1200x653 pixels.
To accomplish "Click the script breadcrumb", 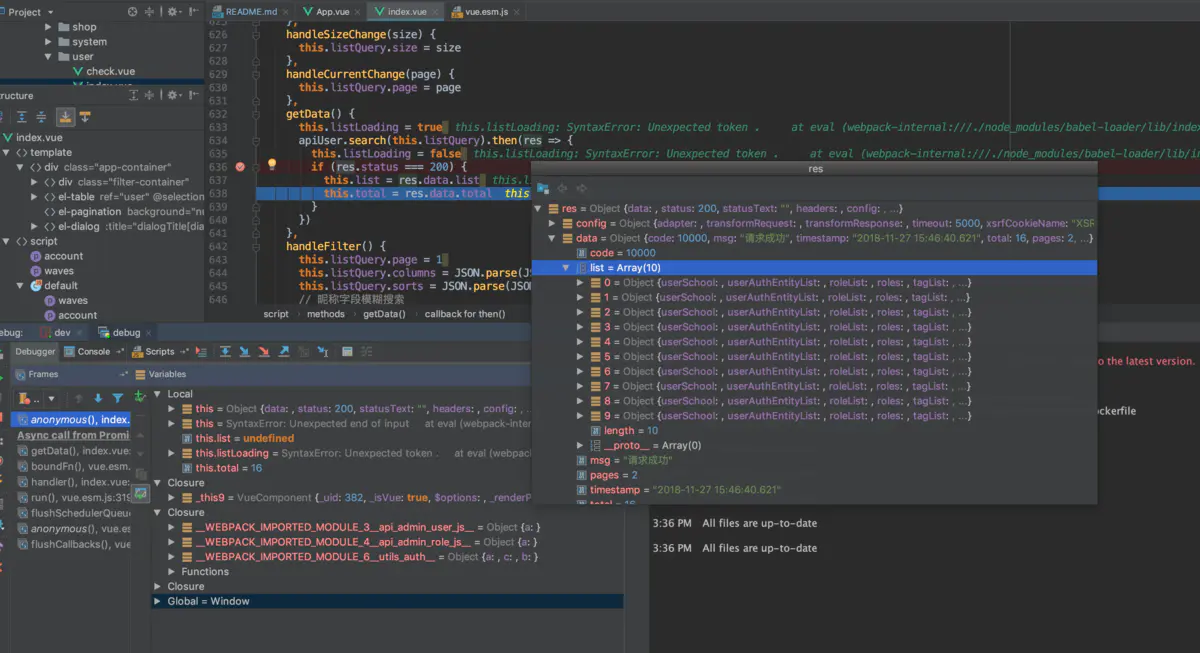I will 276,314.
